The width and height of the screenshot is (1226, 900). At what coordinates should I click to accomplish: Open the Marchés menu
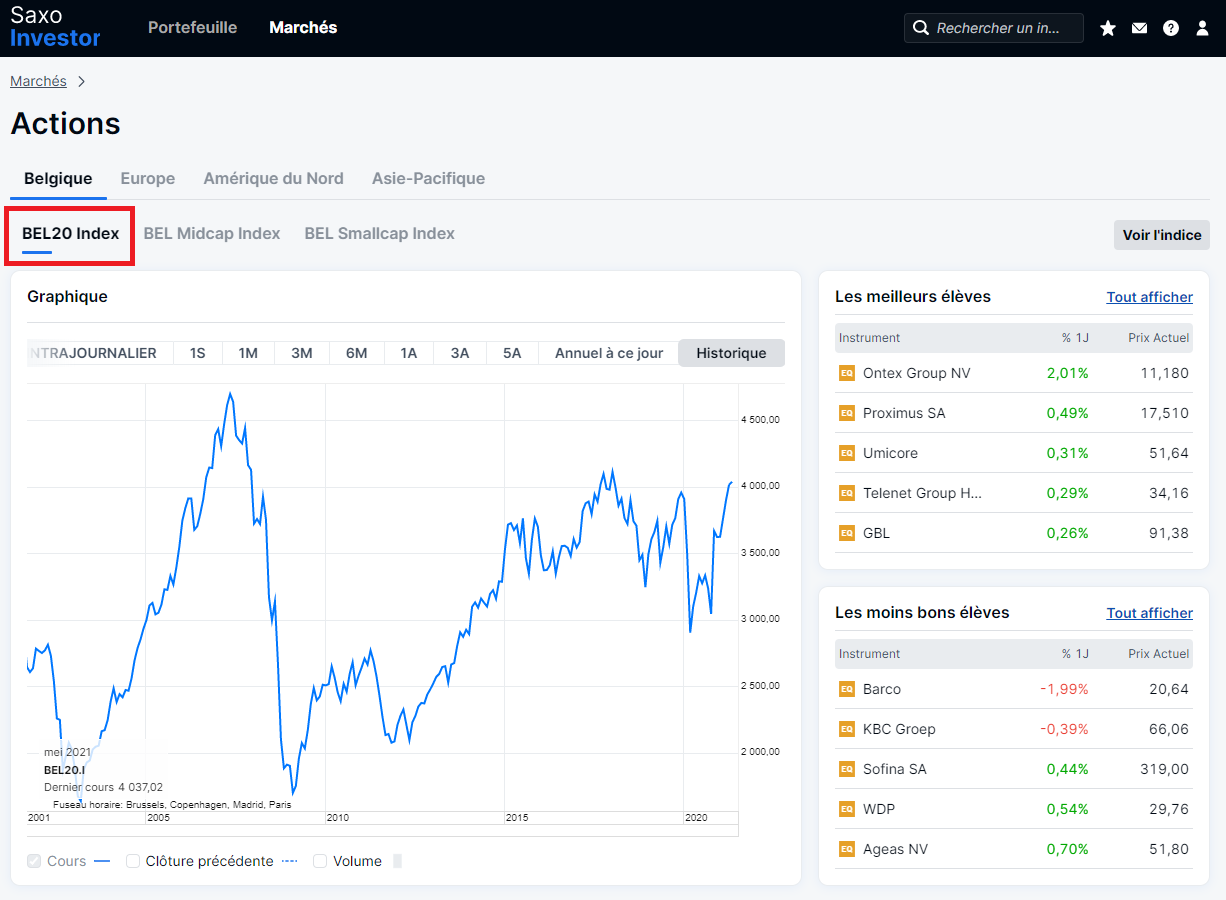point(303,28)
